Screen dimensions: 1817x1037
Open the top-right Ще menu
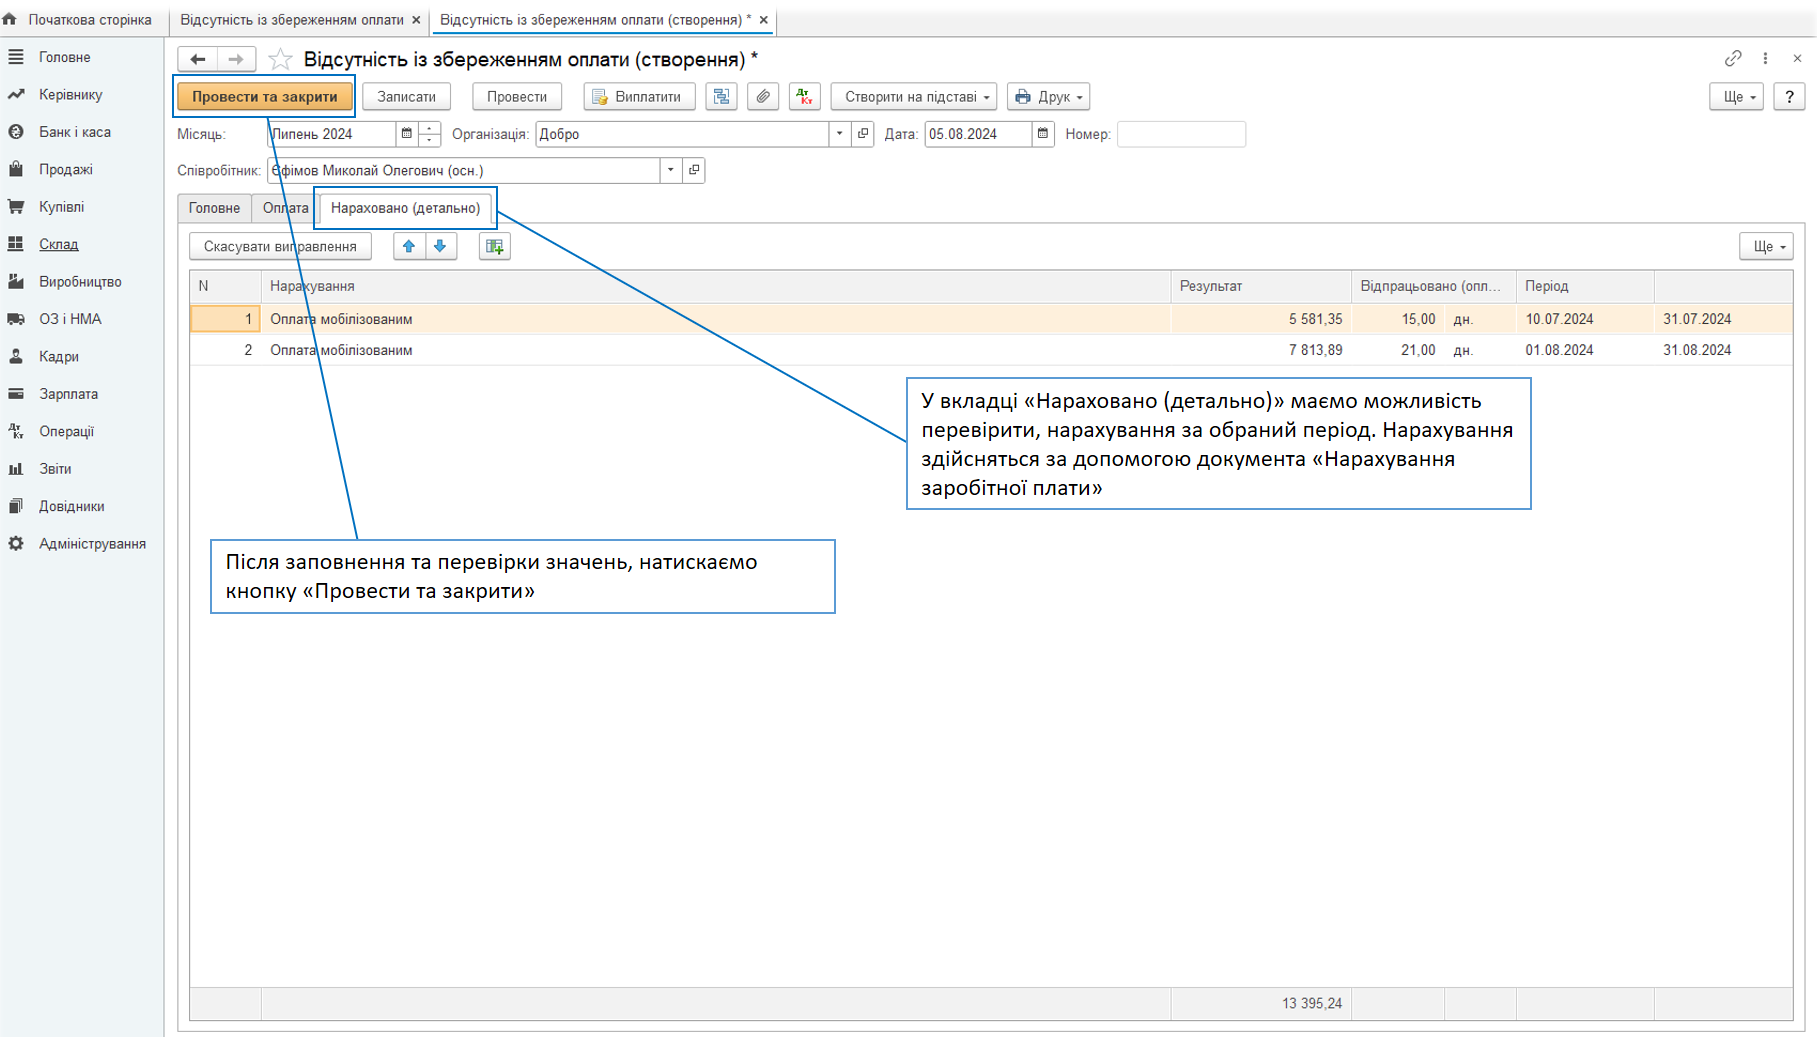(x=1737, y=97)
